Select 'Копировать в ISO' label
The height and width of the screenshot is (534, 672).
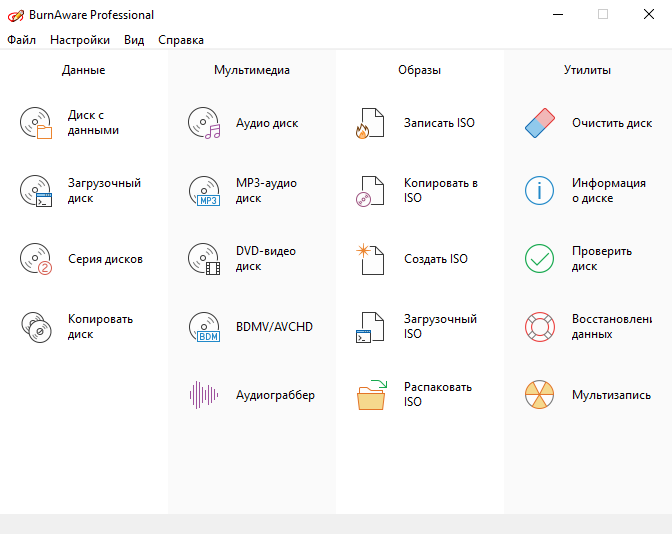pos(441,190)
